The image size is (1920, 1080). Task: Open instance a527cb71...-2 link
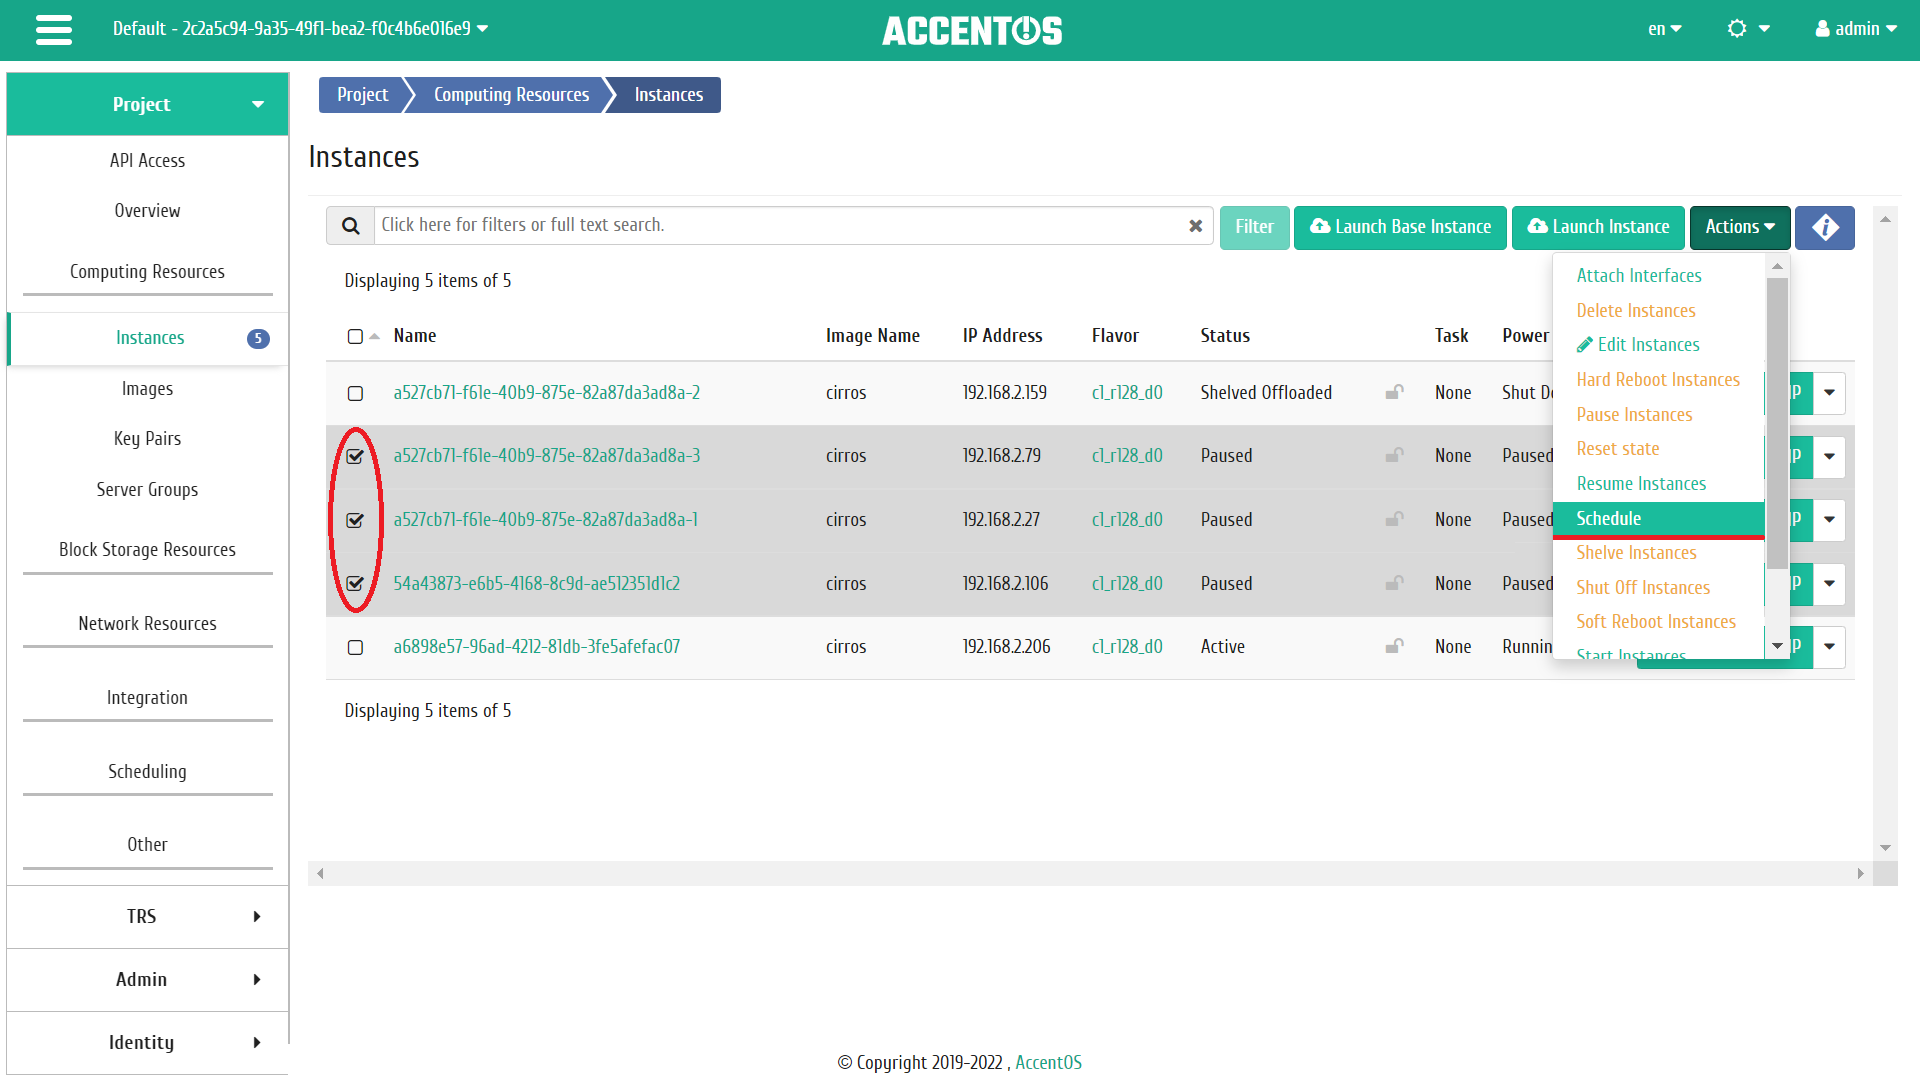[x=546, y=393]
